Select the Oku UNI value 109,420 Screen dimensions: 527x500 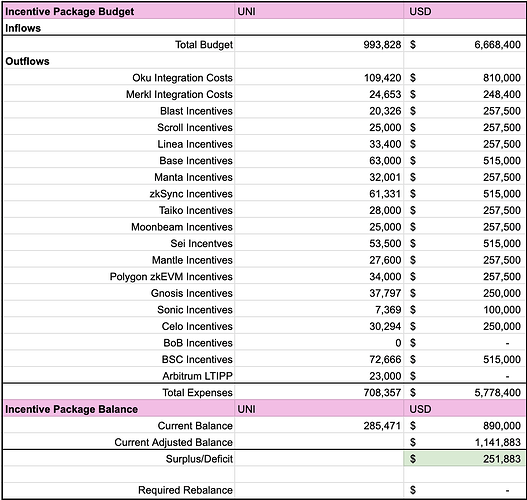(x=382, y=78)
